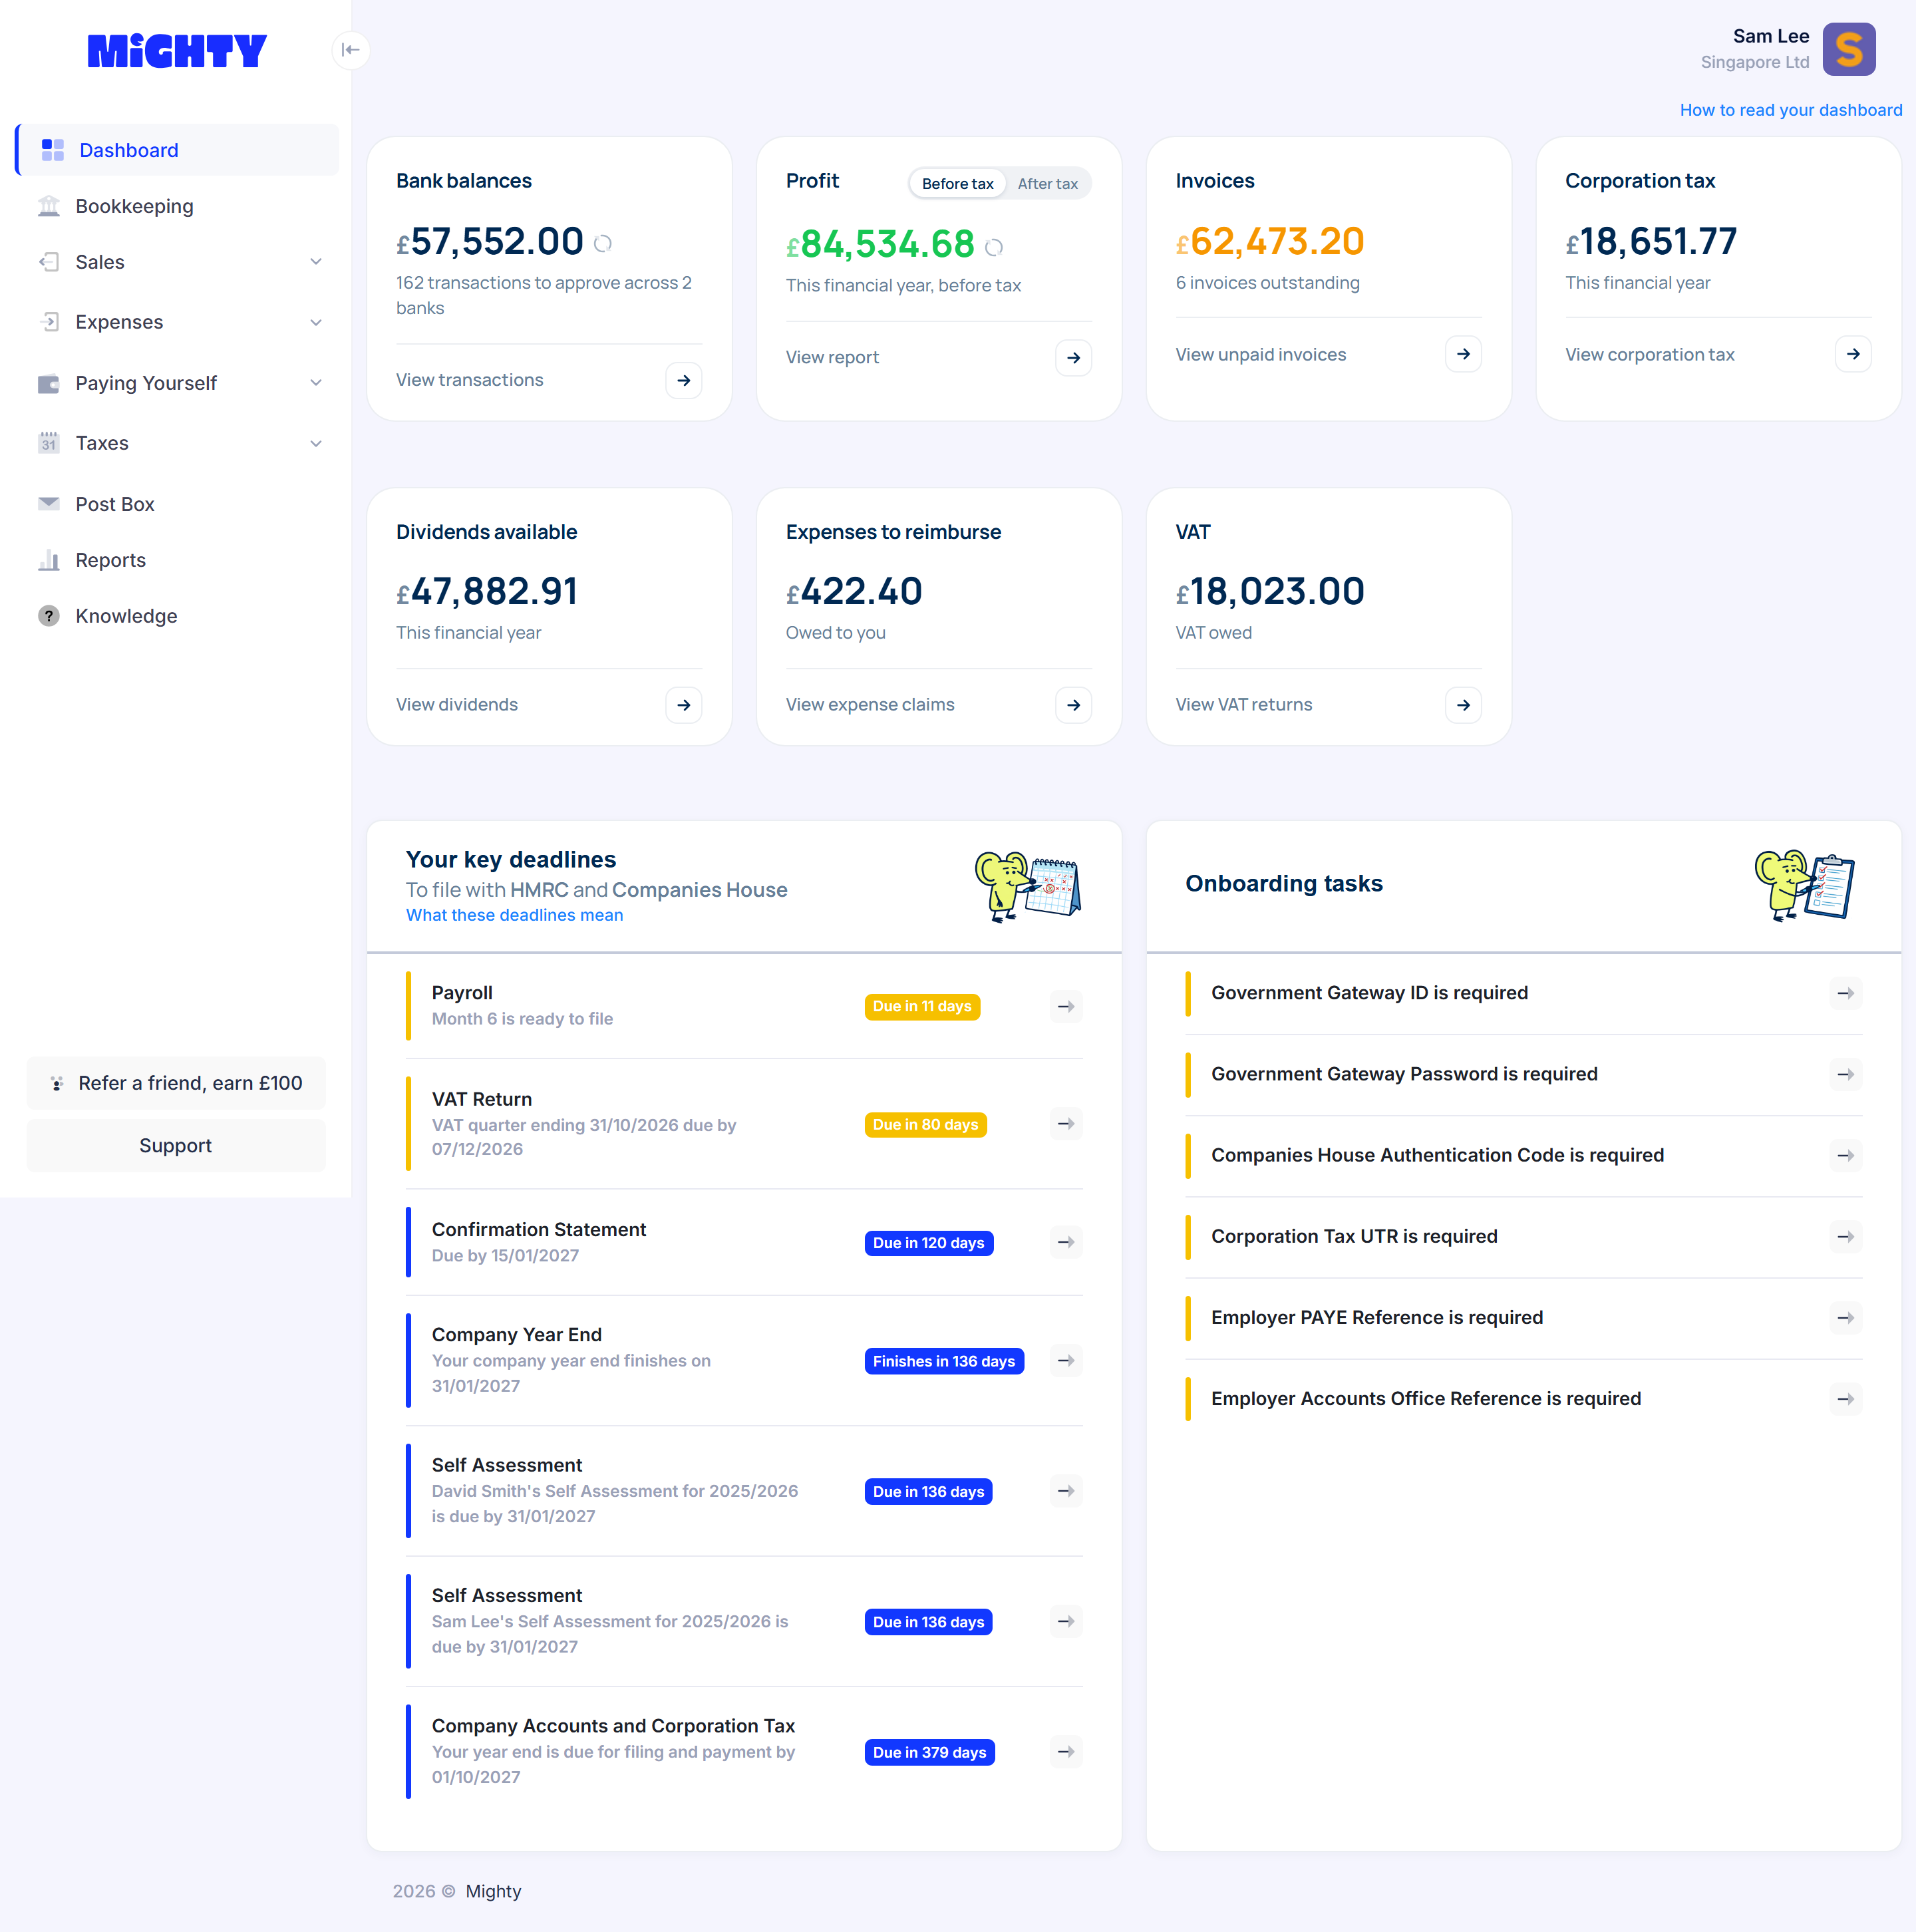
Task: Click the Due in 379 days badge
Action: 929,1752
